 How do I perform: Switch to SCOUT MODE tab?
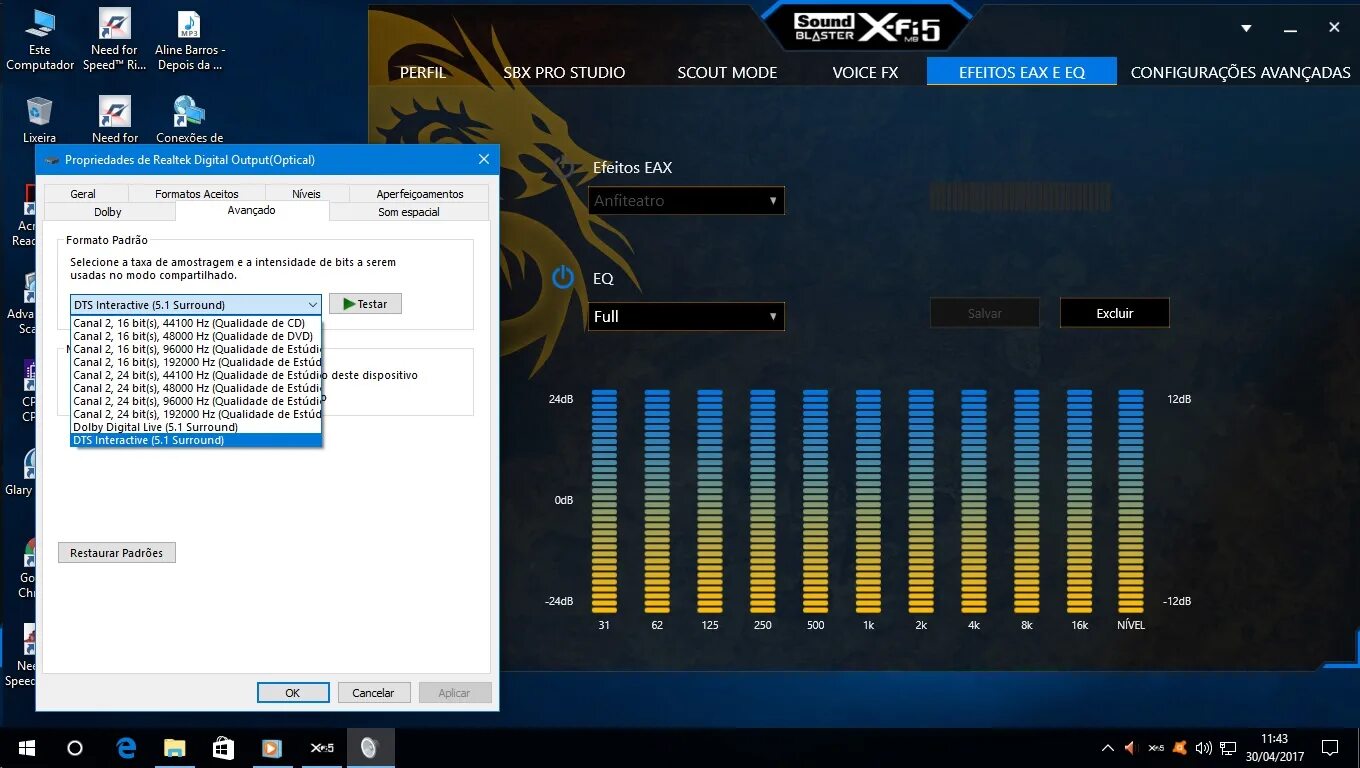pyautogui.click(x=727, y=72)
